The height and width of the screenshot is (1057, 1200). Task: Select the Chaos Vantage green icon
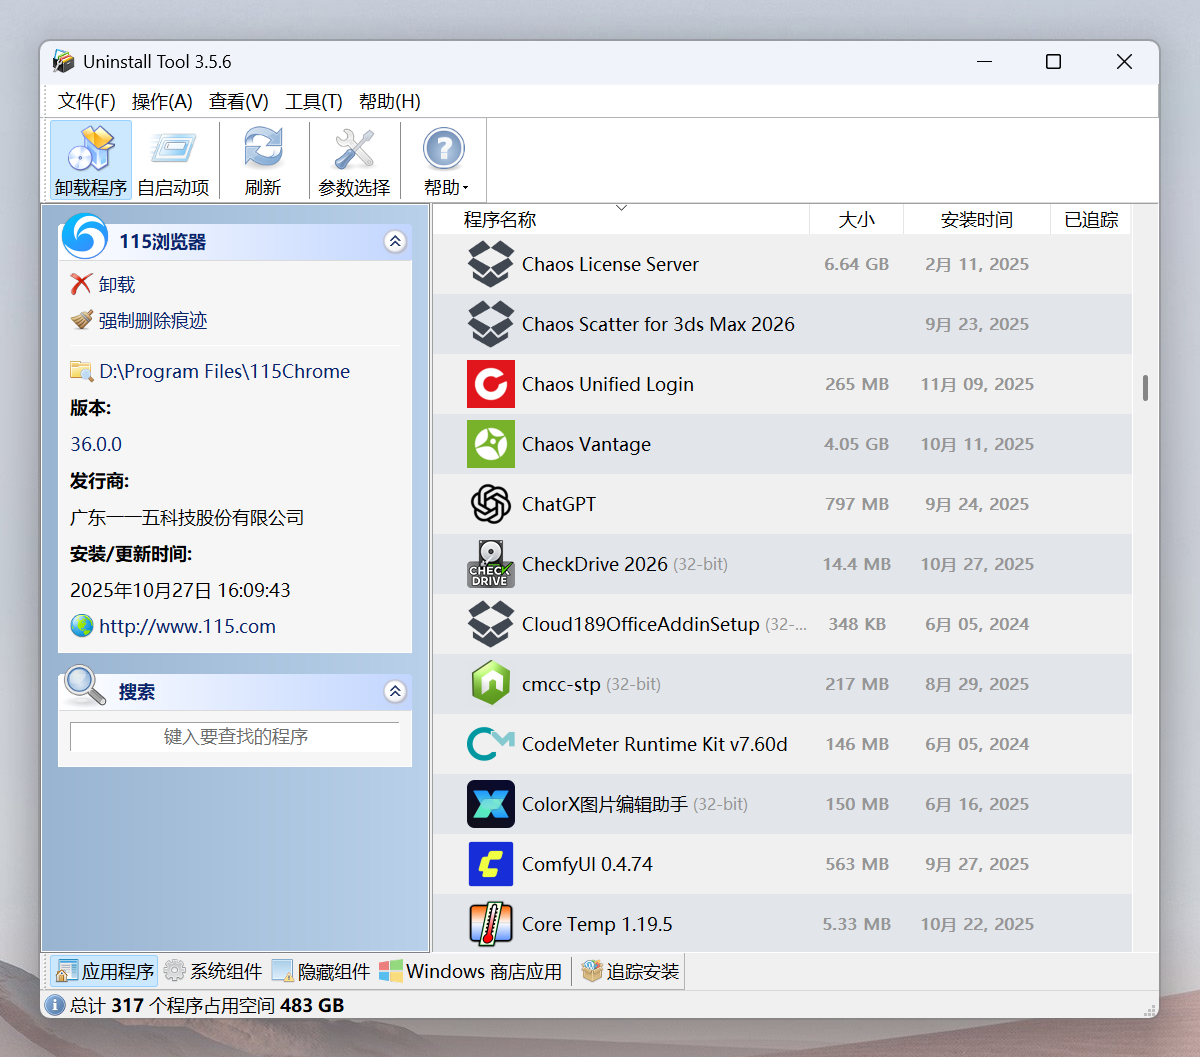[x=491, y=444]
